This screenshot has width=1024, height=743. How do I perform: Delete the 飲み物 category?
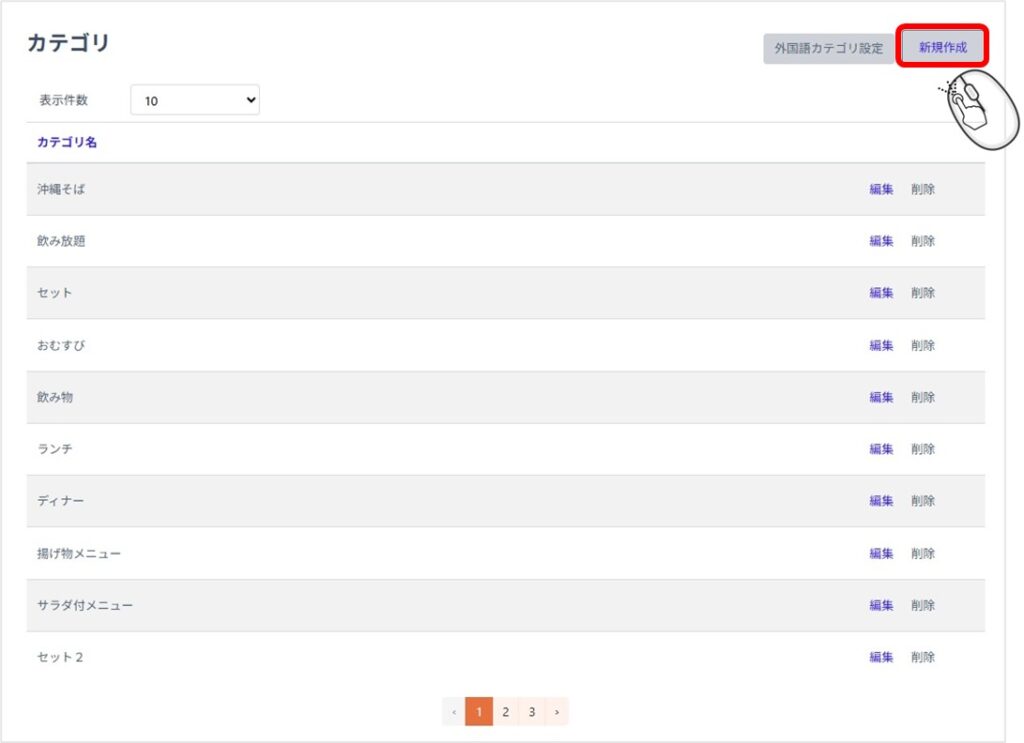coord(923,397)
